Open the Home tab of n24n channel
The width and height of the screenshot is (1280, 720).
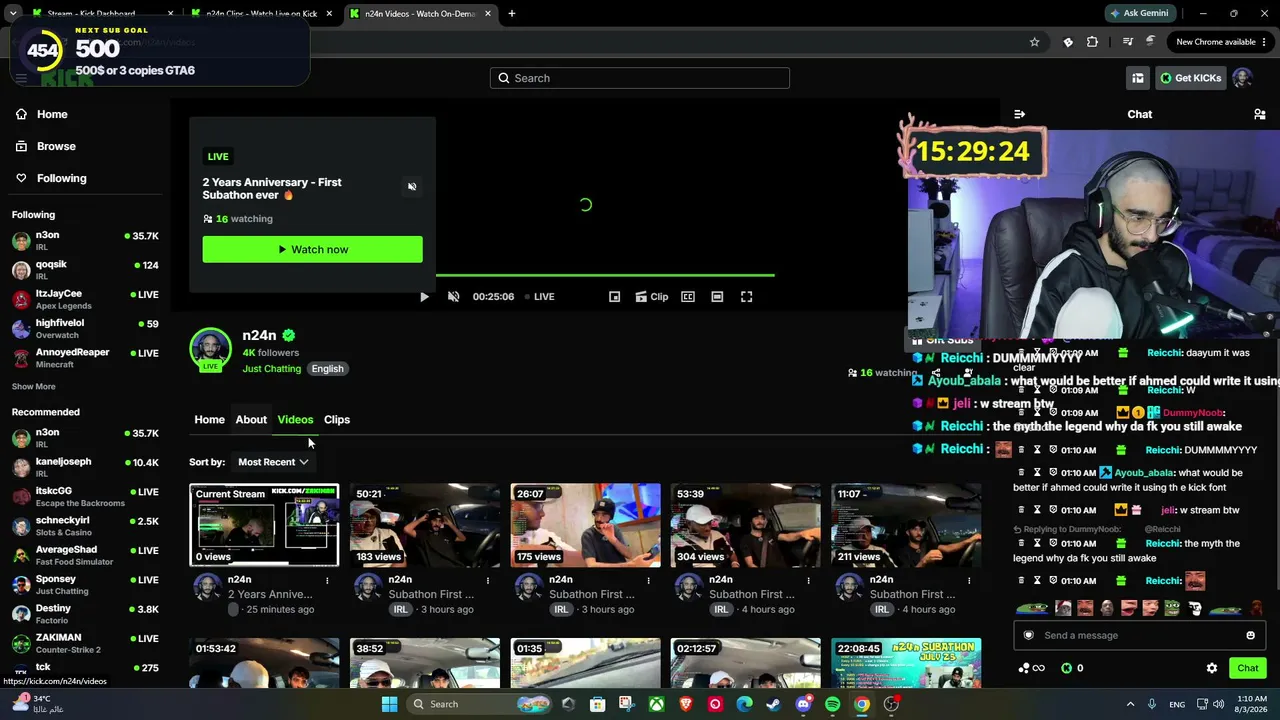coord(209,420)
